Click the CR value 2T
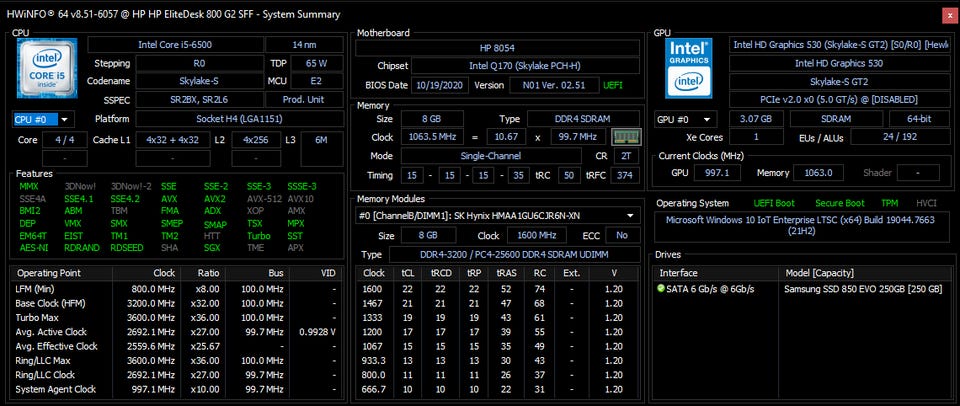Image resolution: width=960 pixels, height=406 pixels. click(626, 156)
